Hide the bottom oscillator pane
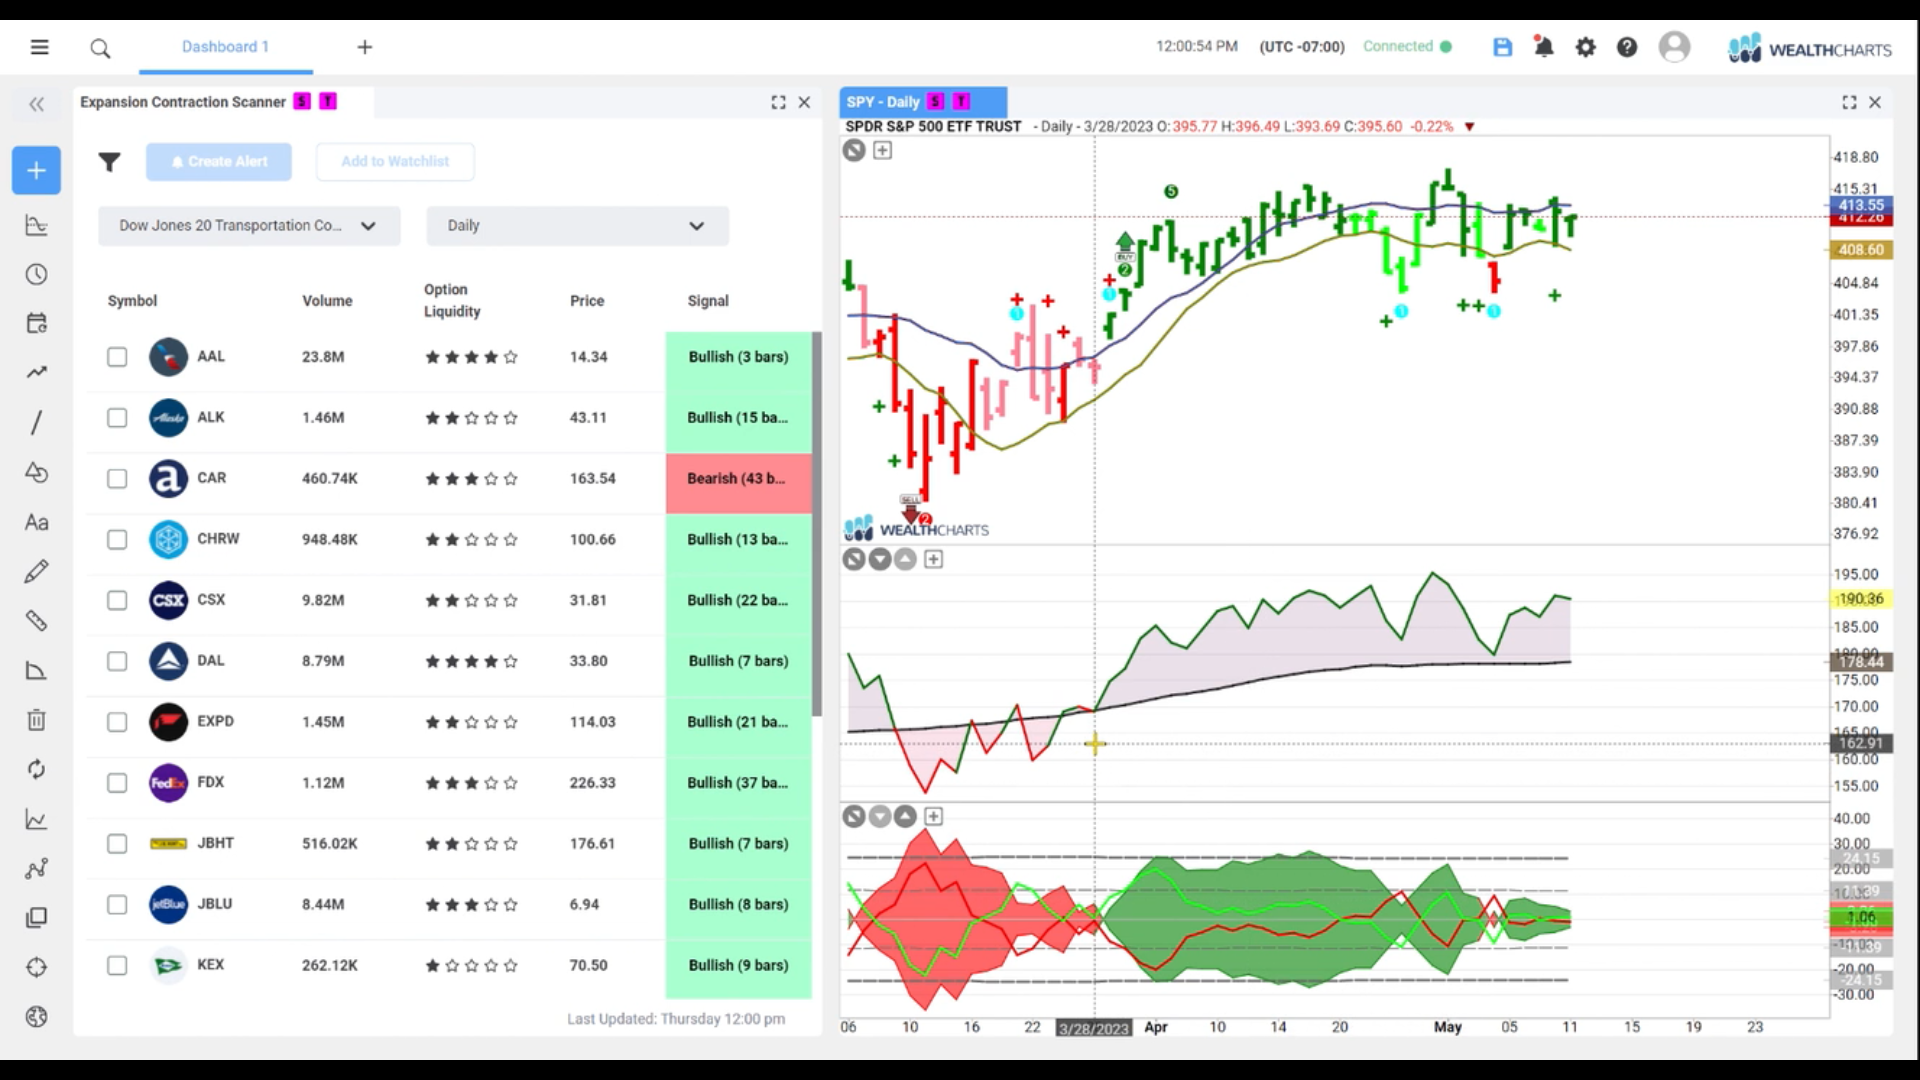The width and height of the screenshot is (1920, 1080). [x=853, y=816]
